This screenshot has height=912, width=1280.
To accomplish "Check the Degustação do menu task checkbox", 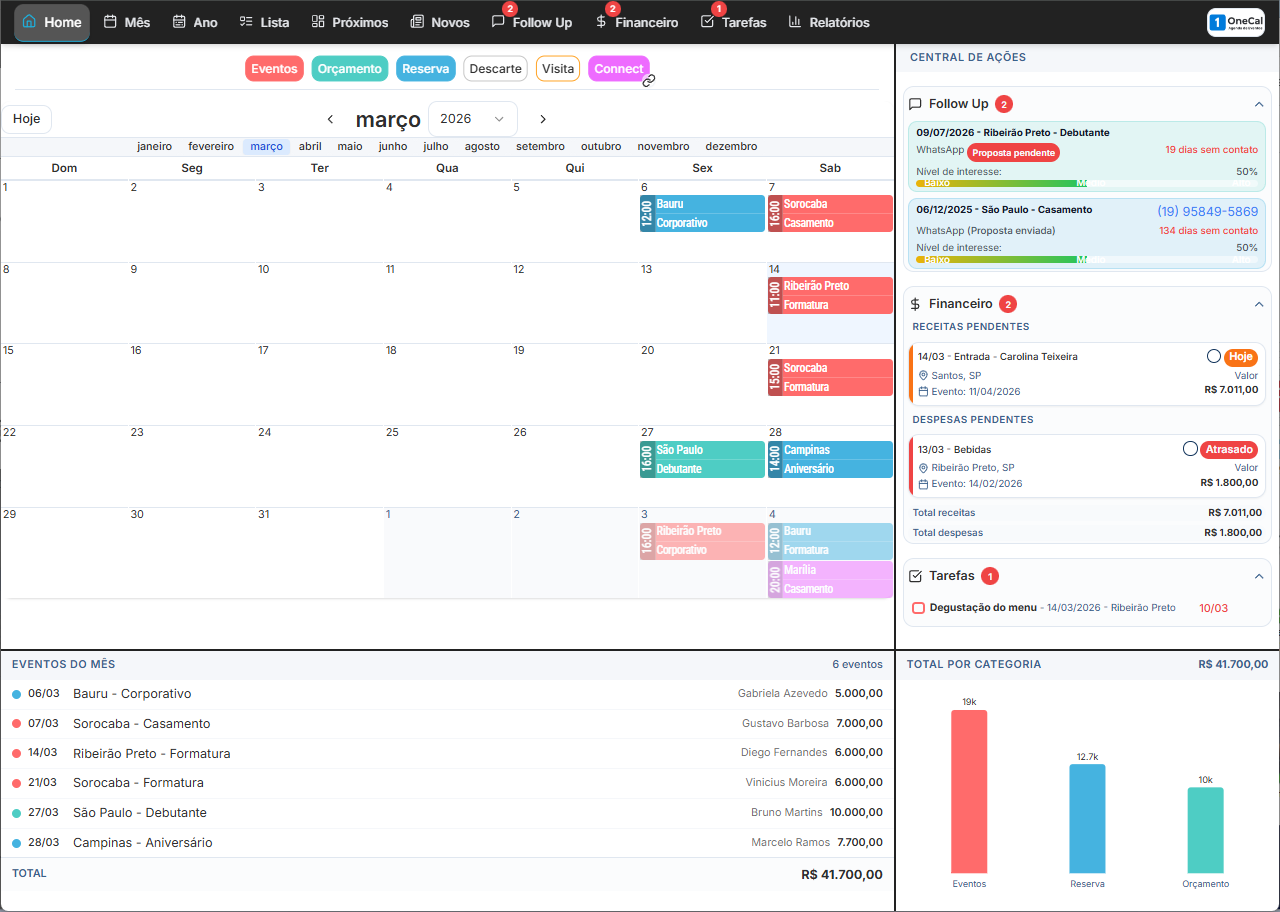I will click(x=918, y=608).
